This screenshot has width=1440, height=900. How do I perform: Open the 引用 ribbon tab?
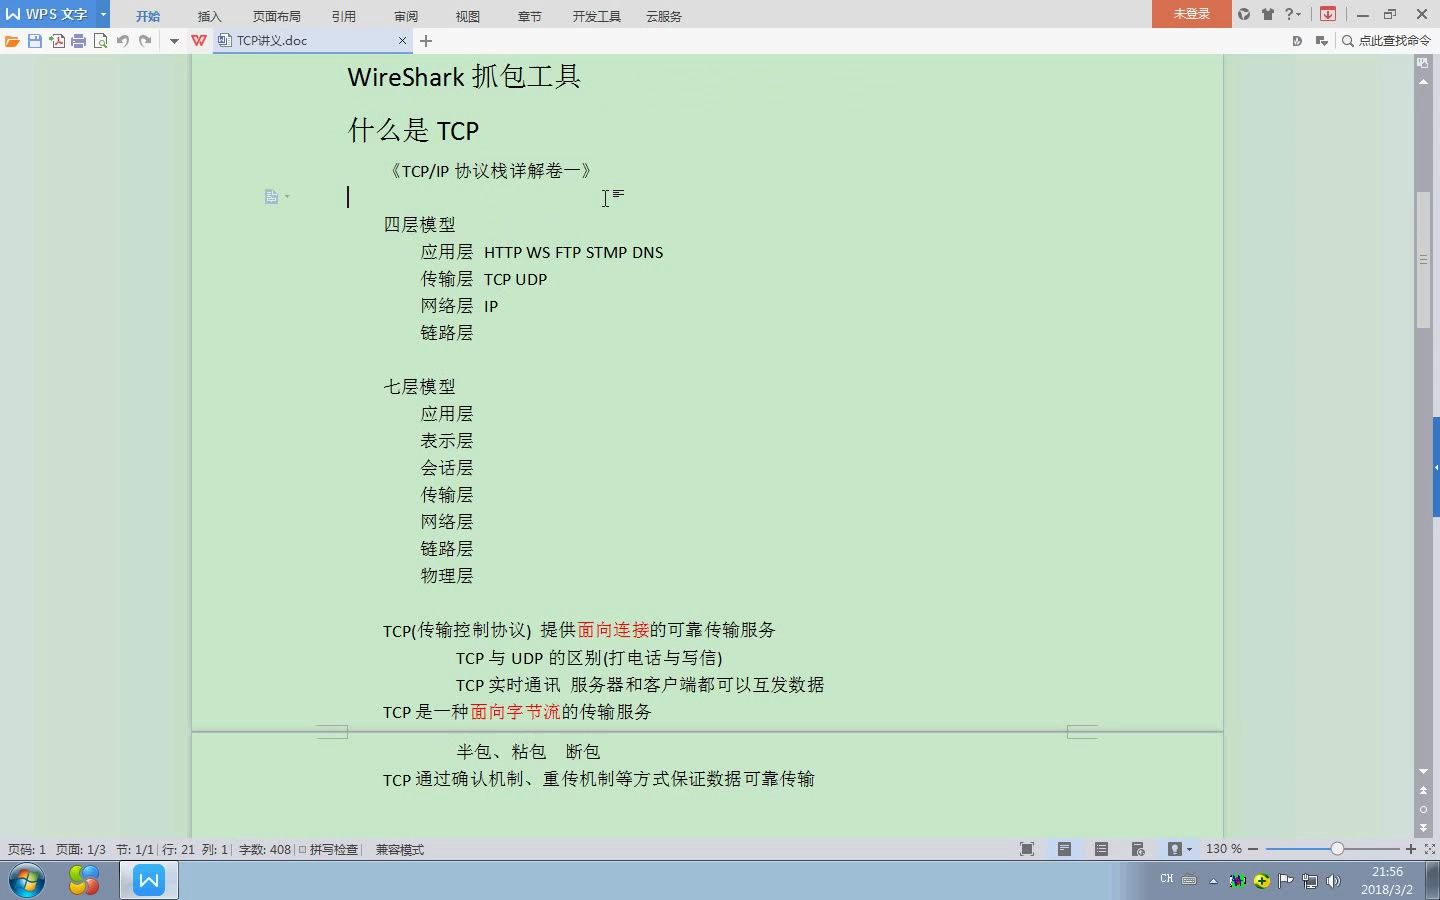point(344,16)
